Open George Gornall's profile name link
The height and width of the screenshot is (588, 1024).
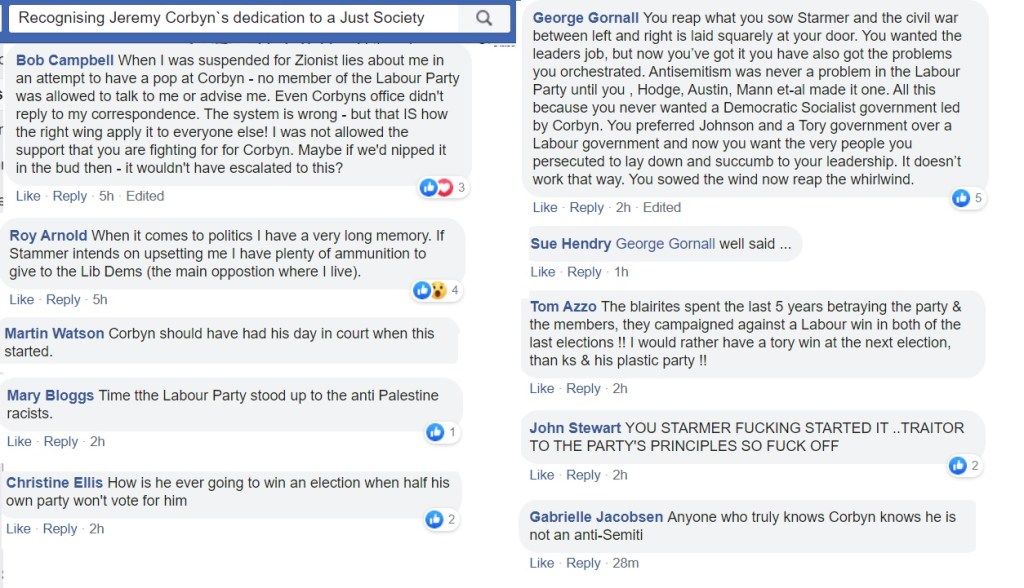tap(586, 18)
